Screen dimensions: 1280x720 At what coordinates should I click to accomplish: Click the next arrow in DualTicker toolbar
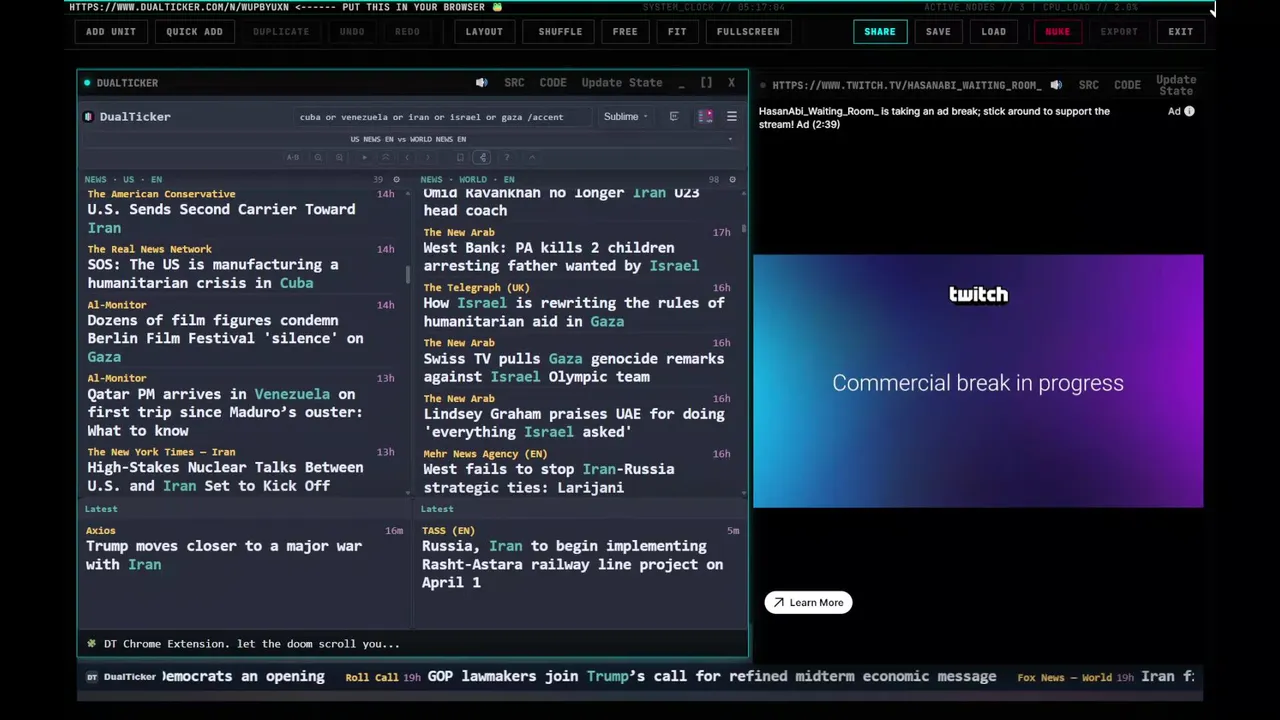click(427, 157)
